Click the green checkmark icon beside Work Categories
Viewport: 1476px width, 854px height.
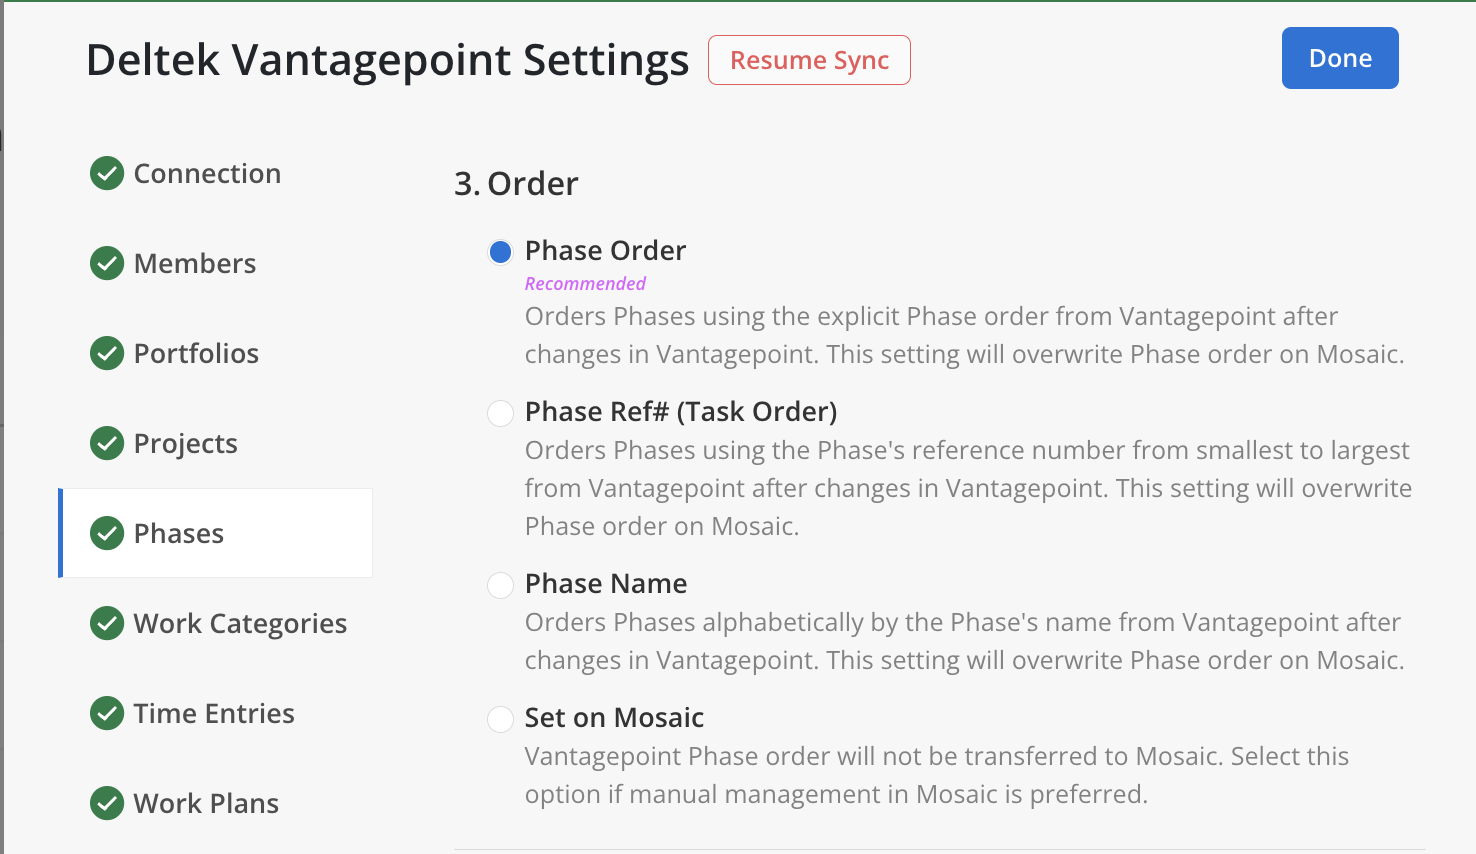(x=107, y=623)
